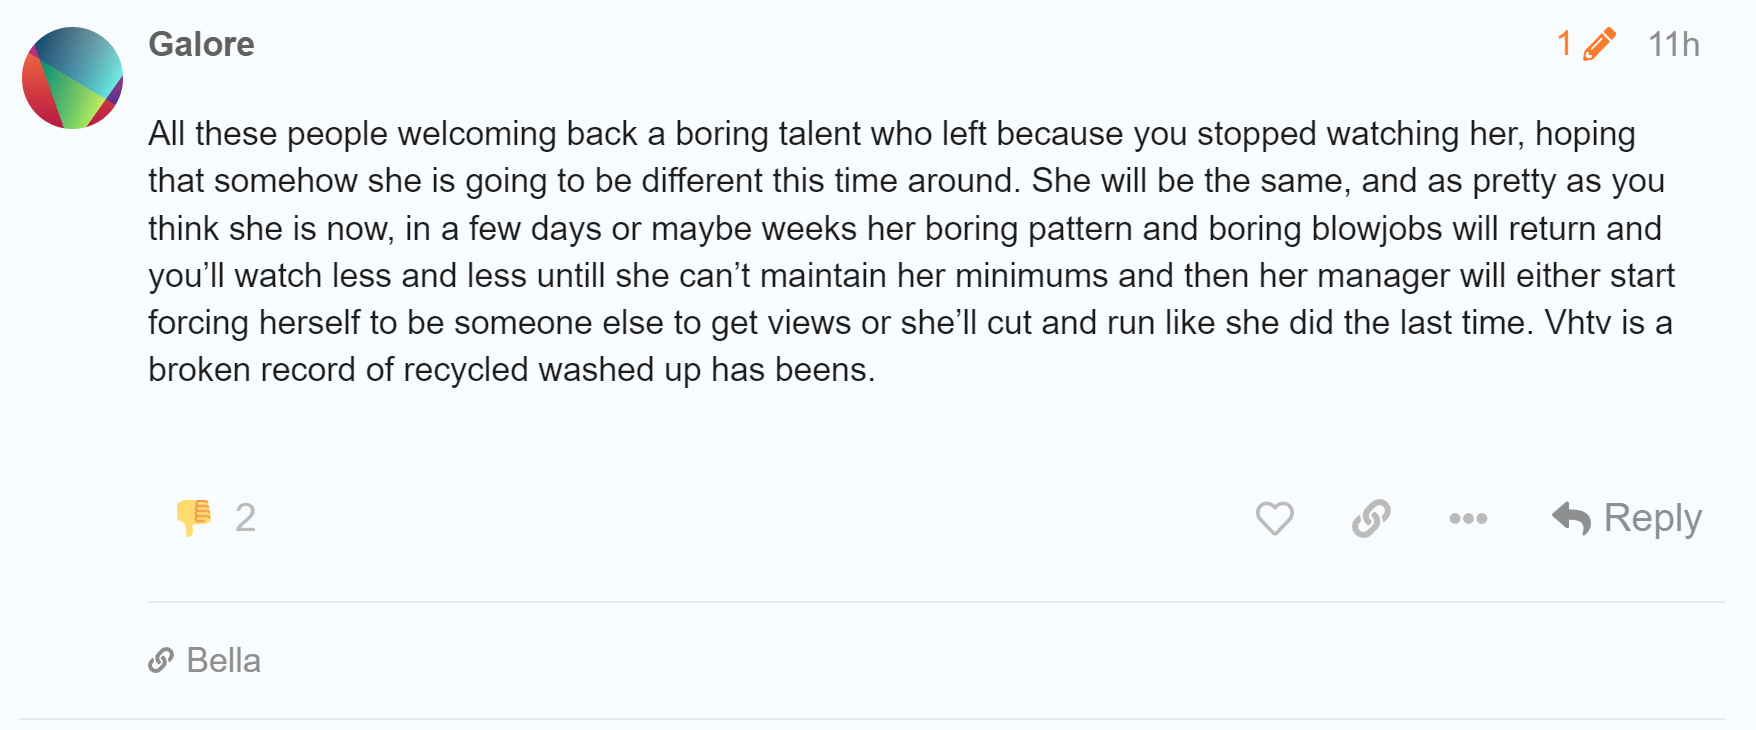Like the post with the heart icon
Viewport: 1756px width, 730px height.
point(1274,518)
